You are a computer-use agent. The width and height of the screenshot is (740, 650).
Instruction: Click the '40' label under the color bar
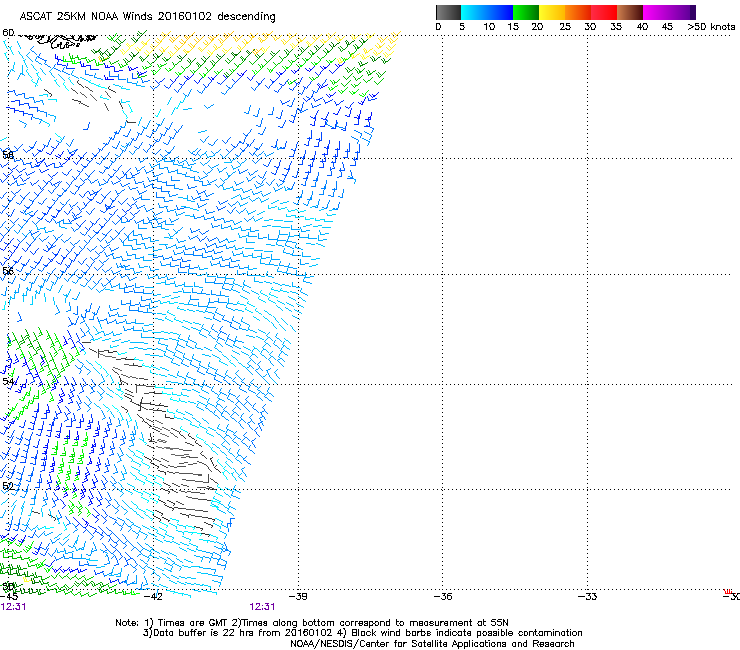[642, 27]
